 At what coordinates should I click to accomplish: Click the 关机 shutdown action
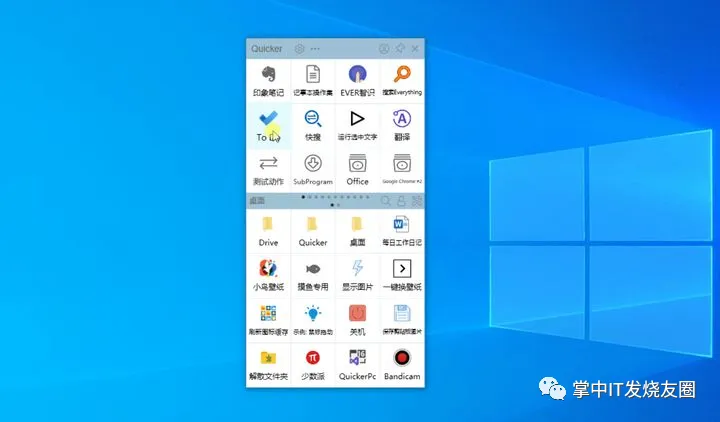click(357, 321)
